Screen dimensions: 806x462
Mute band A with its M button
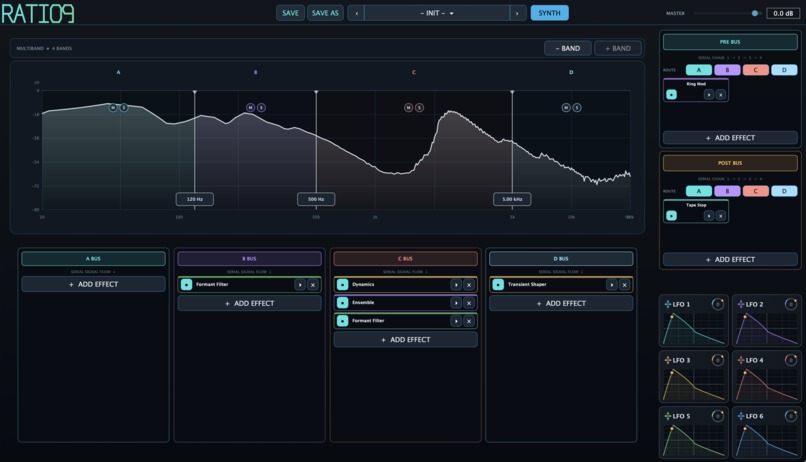(113, 107)
